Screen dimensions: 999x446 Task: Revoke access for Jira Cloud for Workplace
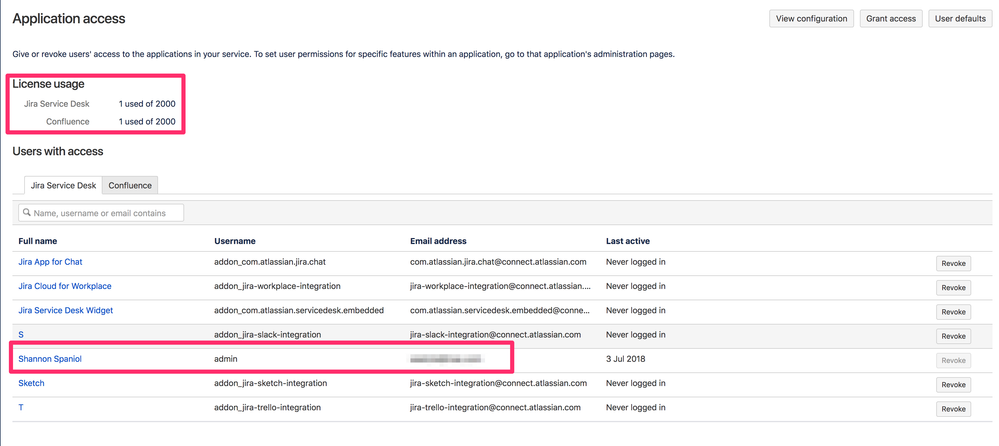click(953, 287)
